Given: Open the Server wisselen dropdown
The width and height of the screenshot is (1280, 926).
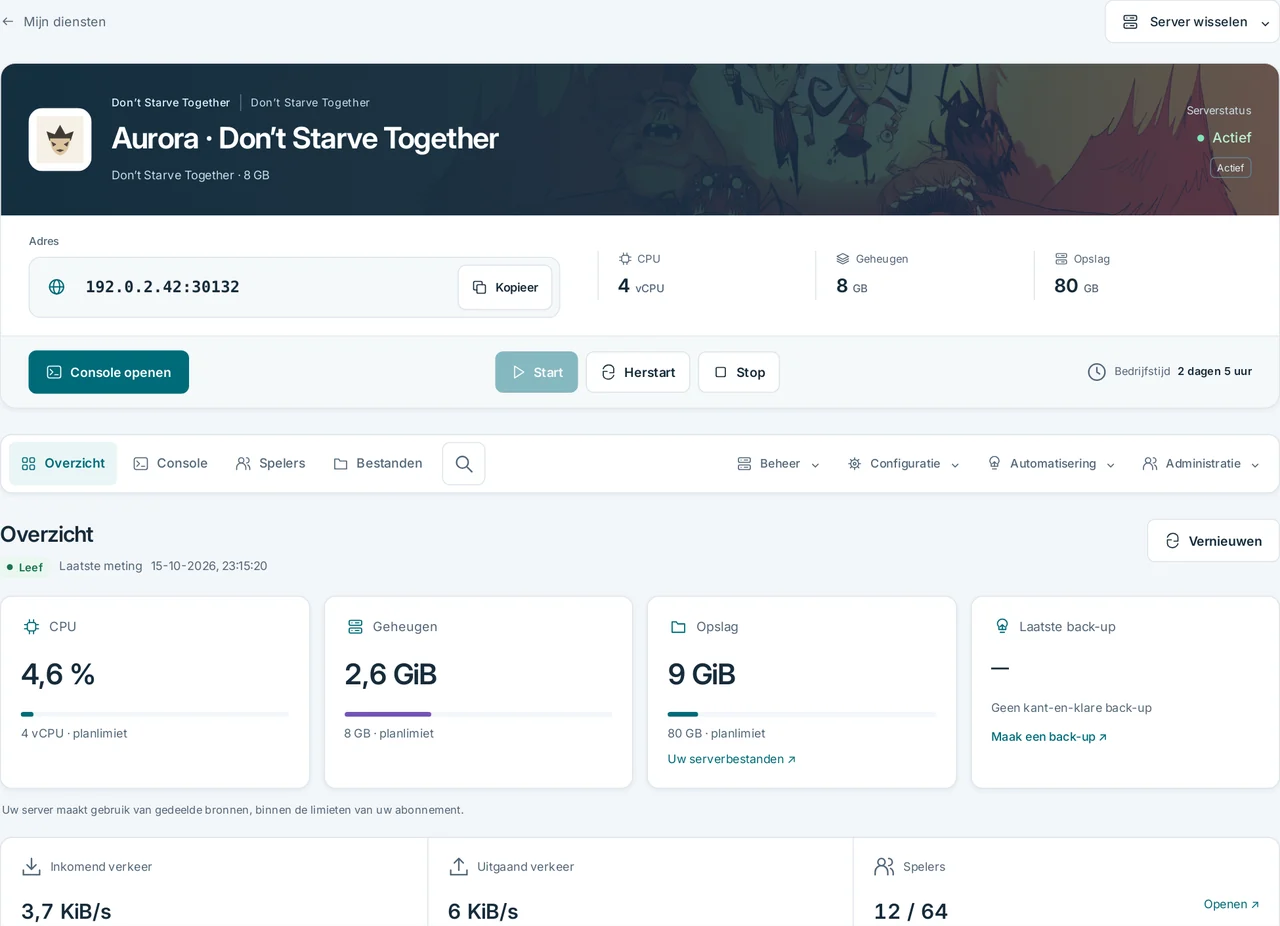Looking at the screenshot, I should [x=1192, y=22].
